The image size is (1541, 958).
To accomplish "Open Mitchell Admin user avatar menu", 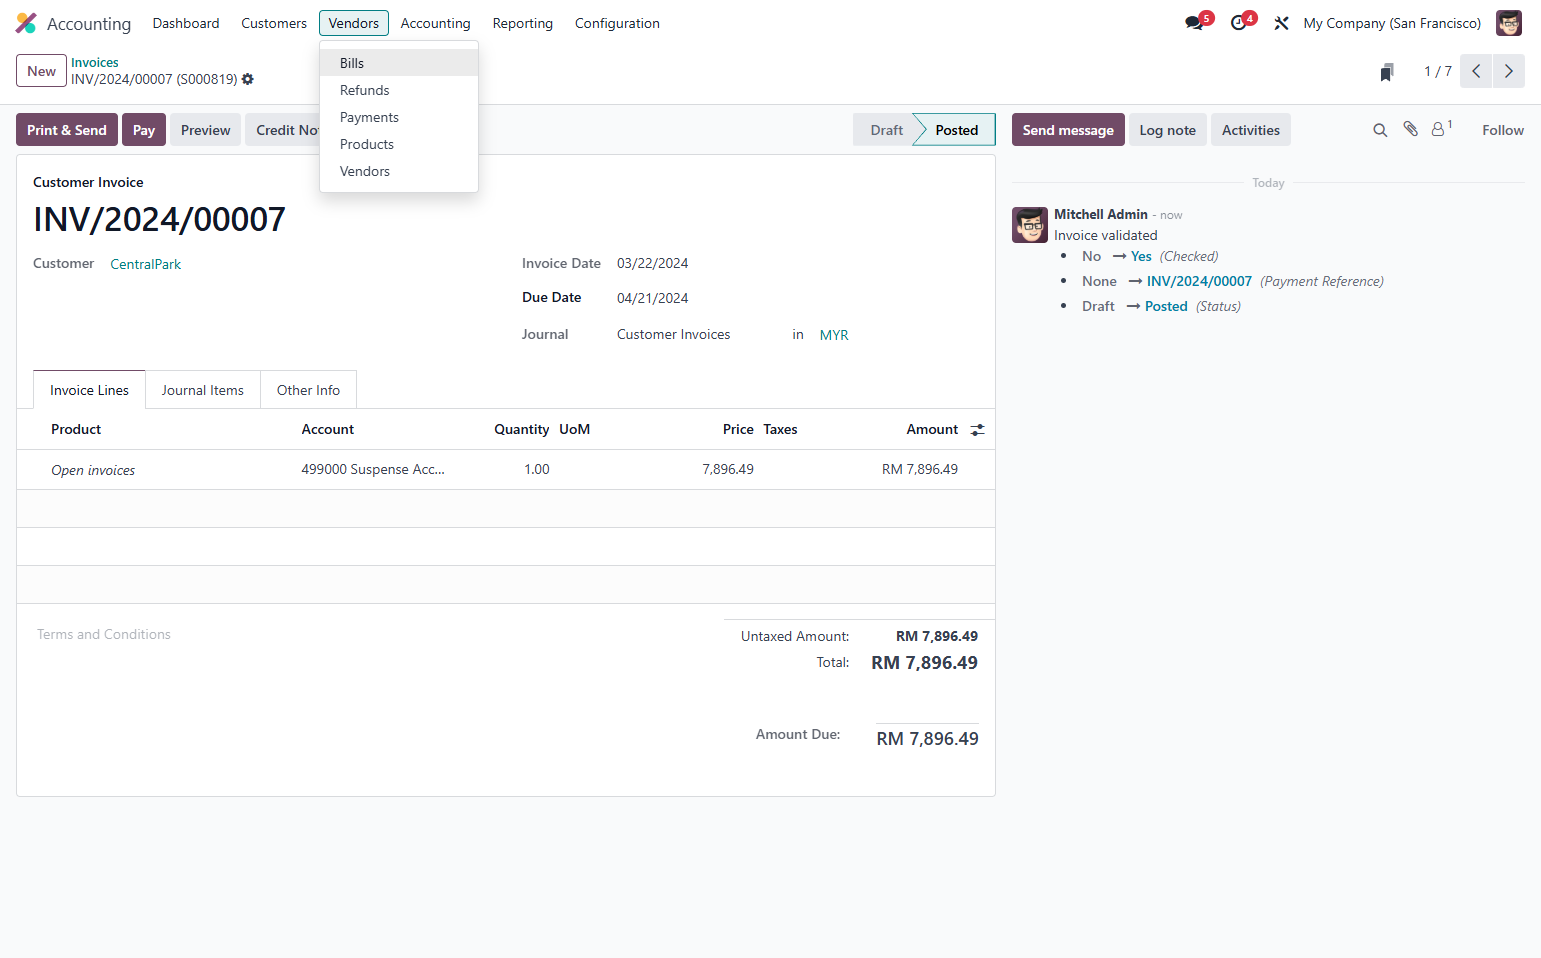I will click(1509, 23).
